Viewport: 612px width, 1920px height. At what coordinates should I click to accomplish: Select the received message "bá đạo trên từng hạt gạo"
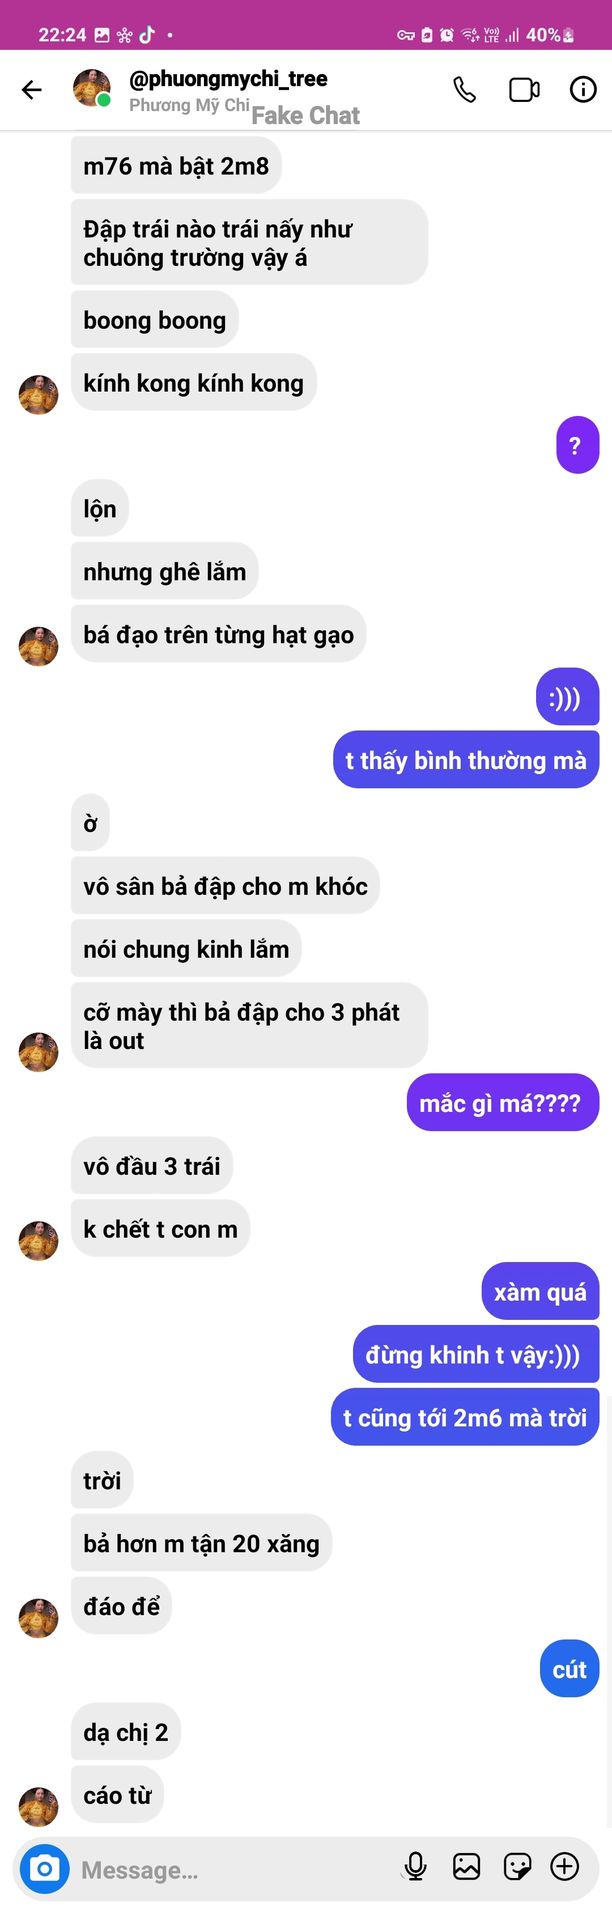219,634
